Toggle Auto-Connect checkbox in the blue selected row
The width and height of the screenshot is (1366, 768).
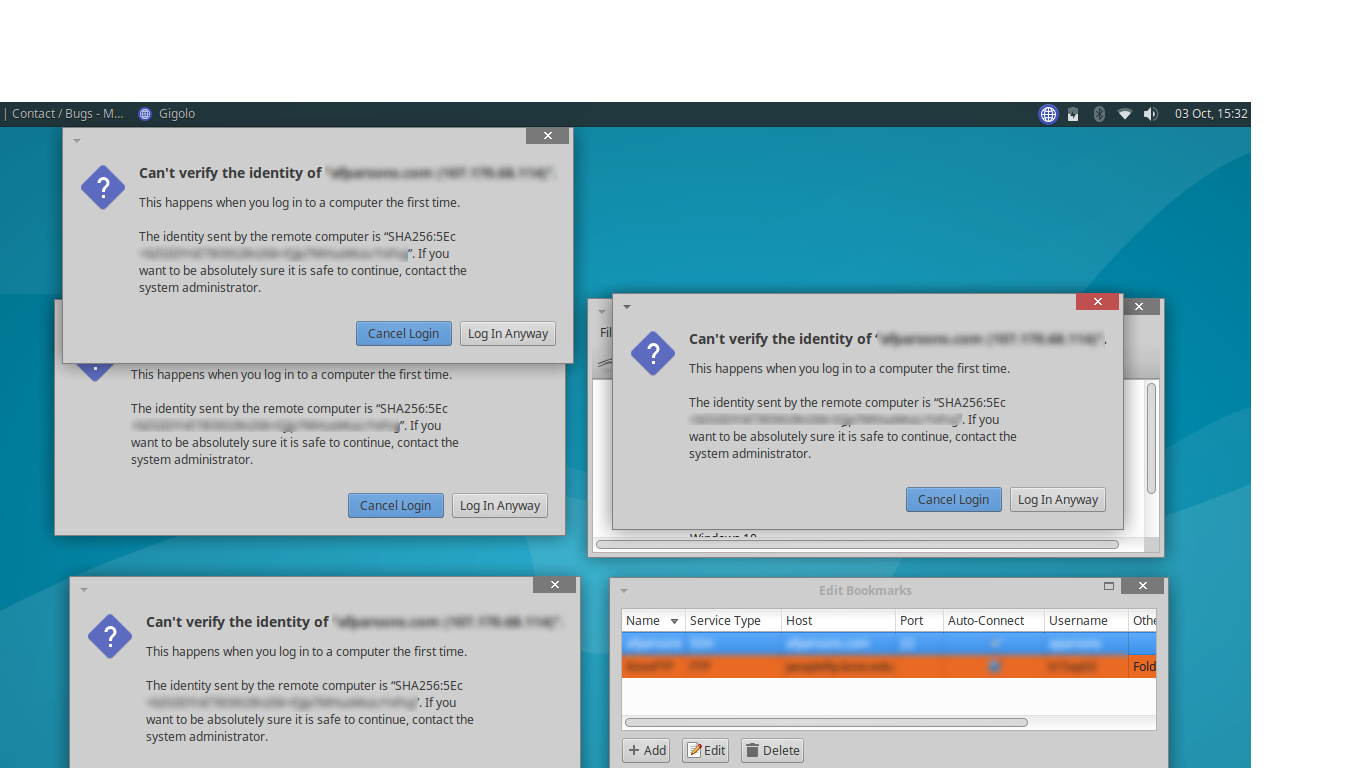click(994, 644)
